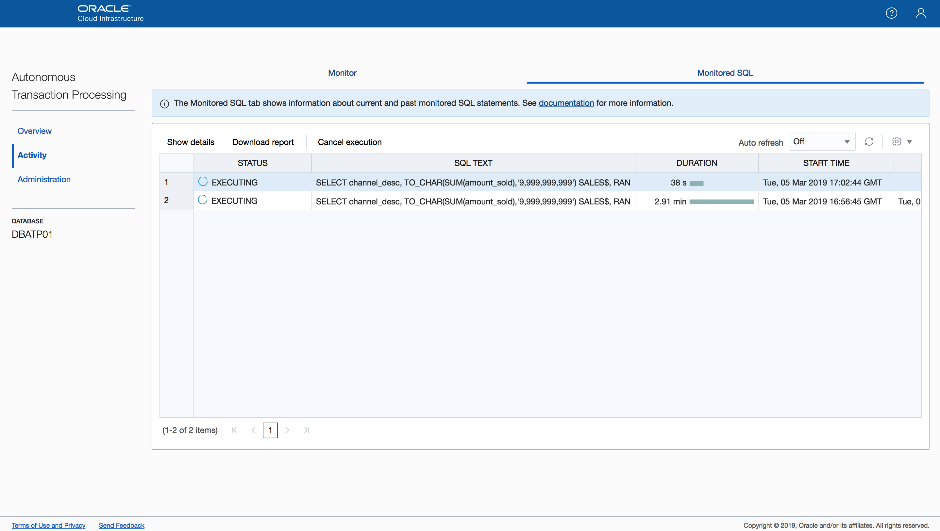Open Administration in the sidebar

tap(44, 179)
